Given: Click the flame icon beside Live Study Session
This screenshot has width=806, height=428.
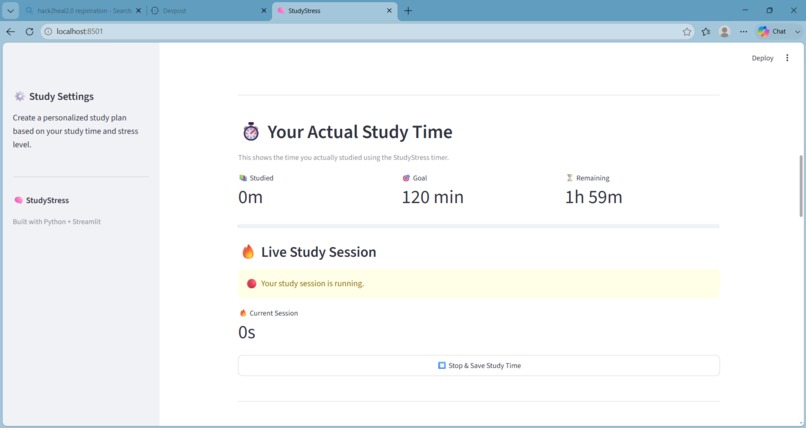Looking at the screenshot, I should 248,252.
